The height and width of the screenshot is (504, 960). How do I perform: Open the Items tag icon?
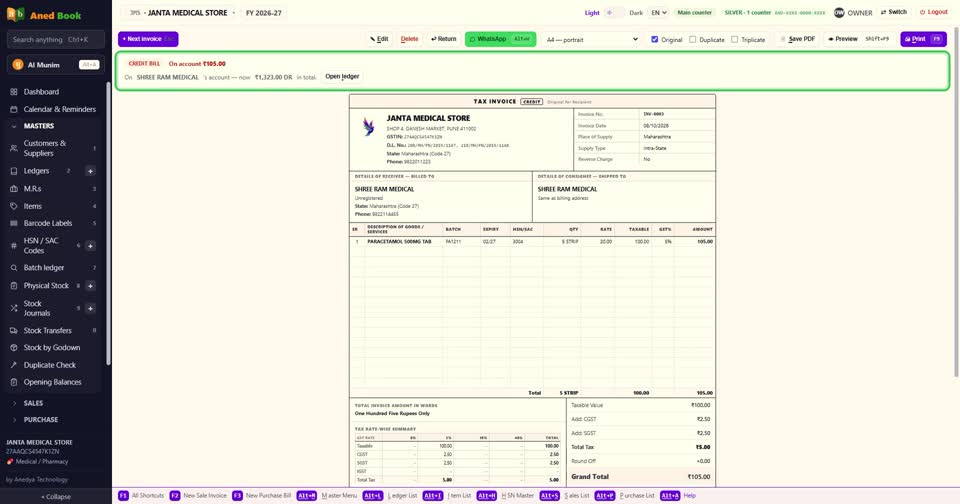[x=13, y=206]
